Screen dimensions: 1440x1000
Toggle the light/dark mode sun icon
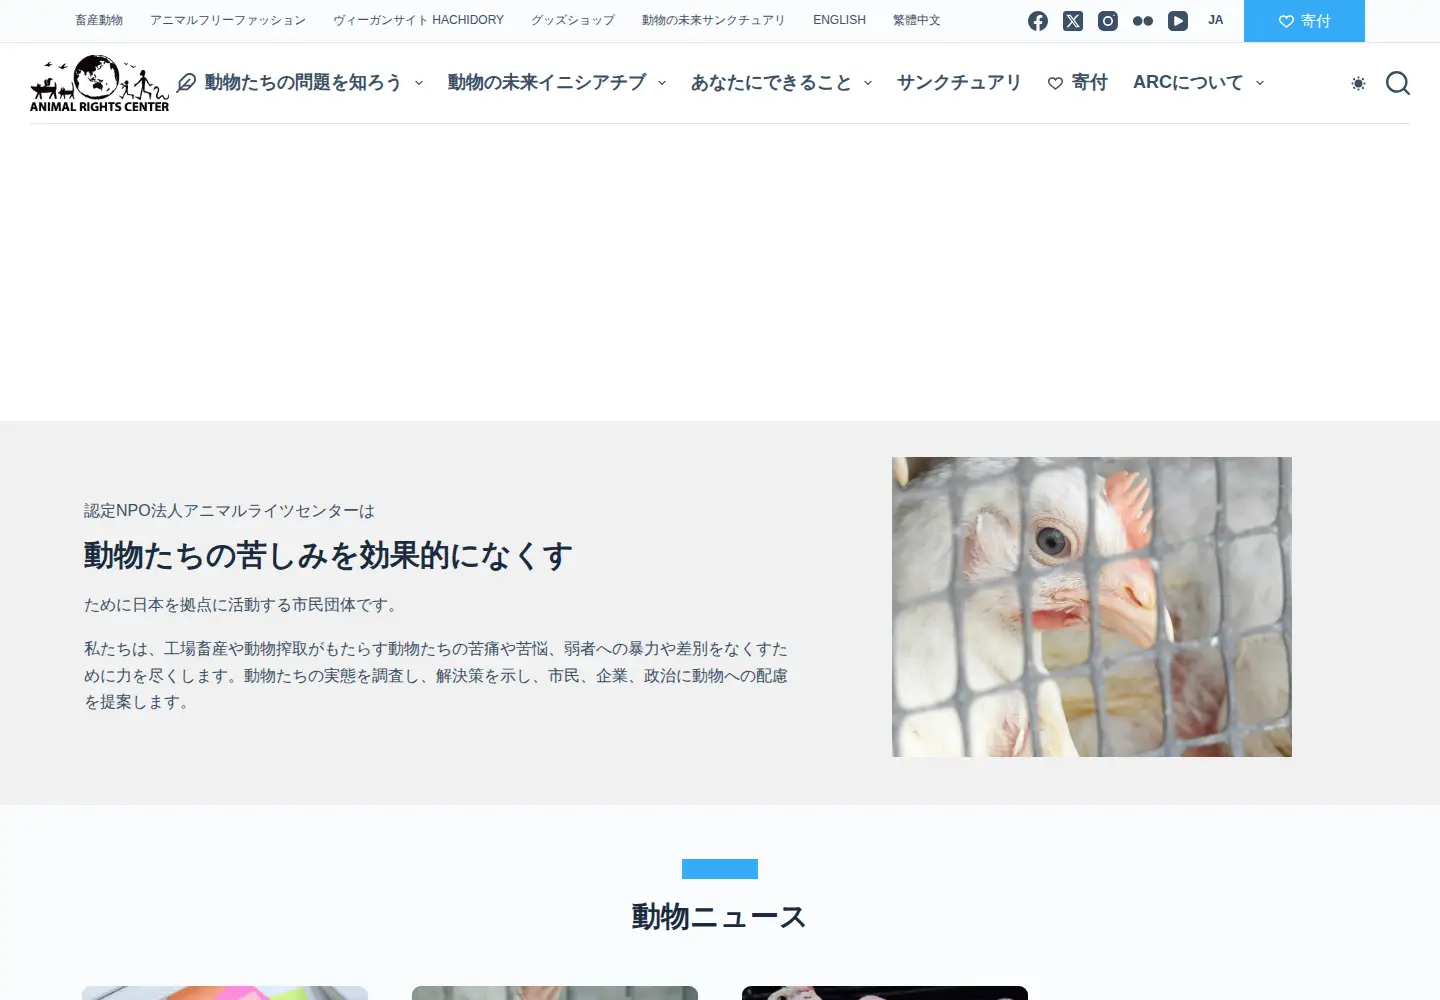coord(1358,83)
